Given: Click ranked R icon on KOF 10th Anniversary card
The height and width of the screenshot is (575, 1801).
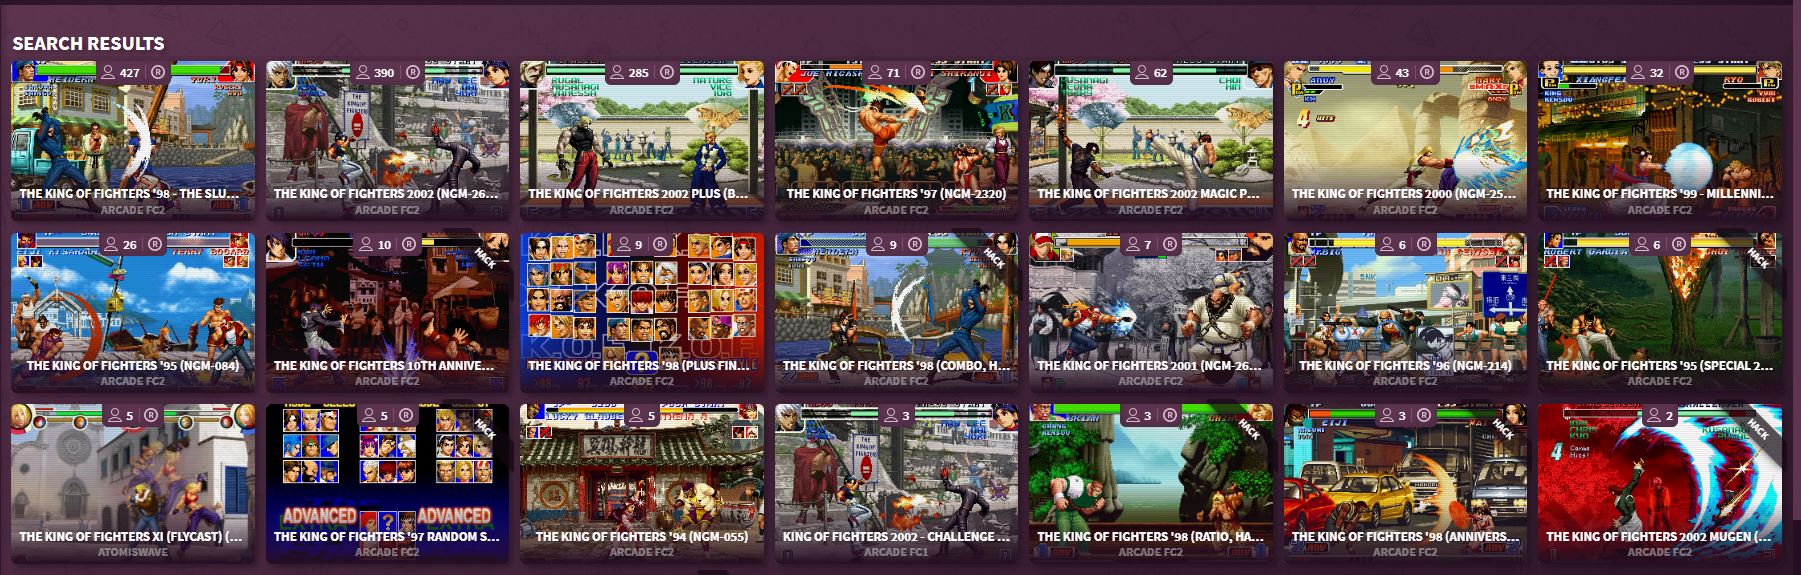Looking at the screenshot, I should click(x=409, y=244).
